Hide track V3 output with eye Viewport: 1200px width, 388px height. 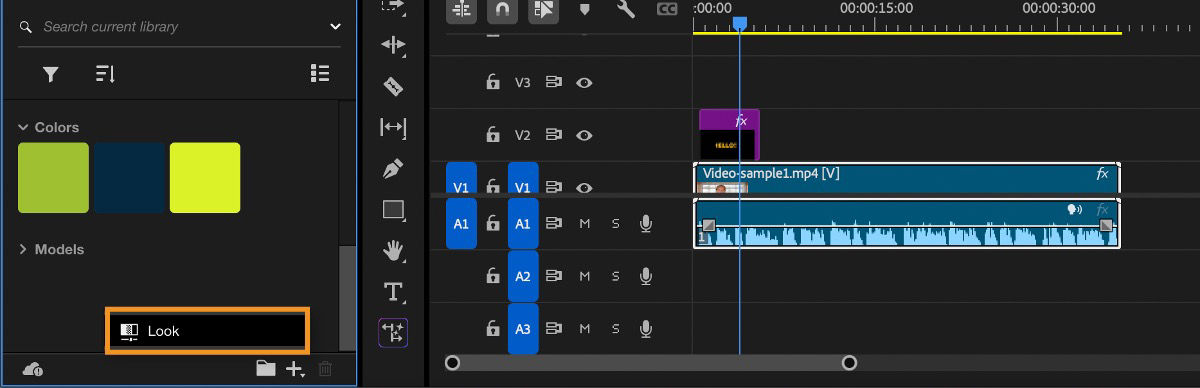tap(585, 83)
